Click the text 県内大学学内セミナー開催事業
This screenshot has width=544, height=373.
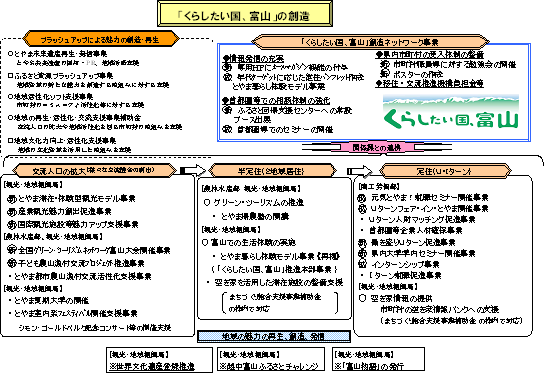(423, 254)
